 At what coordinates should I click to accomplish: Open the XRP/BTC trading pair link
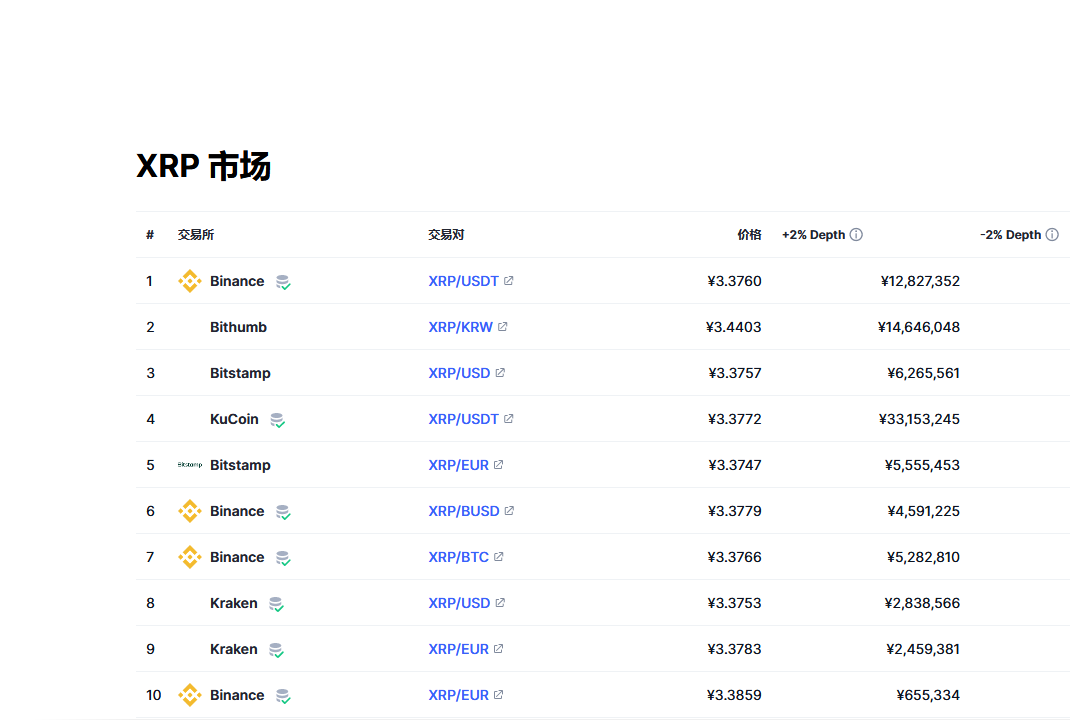pyautogui.click(x=458, y=557)
